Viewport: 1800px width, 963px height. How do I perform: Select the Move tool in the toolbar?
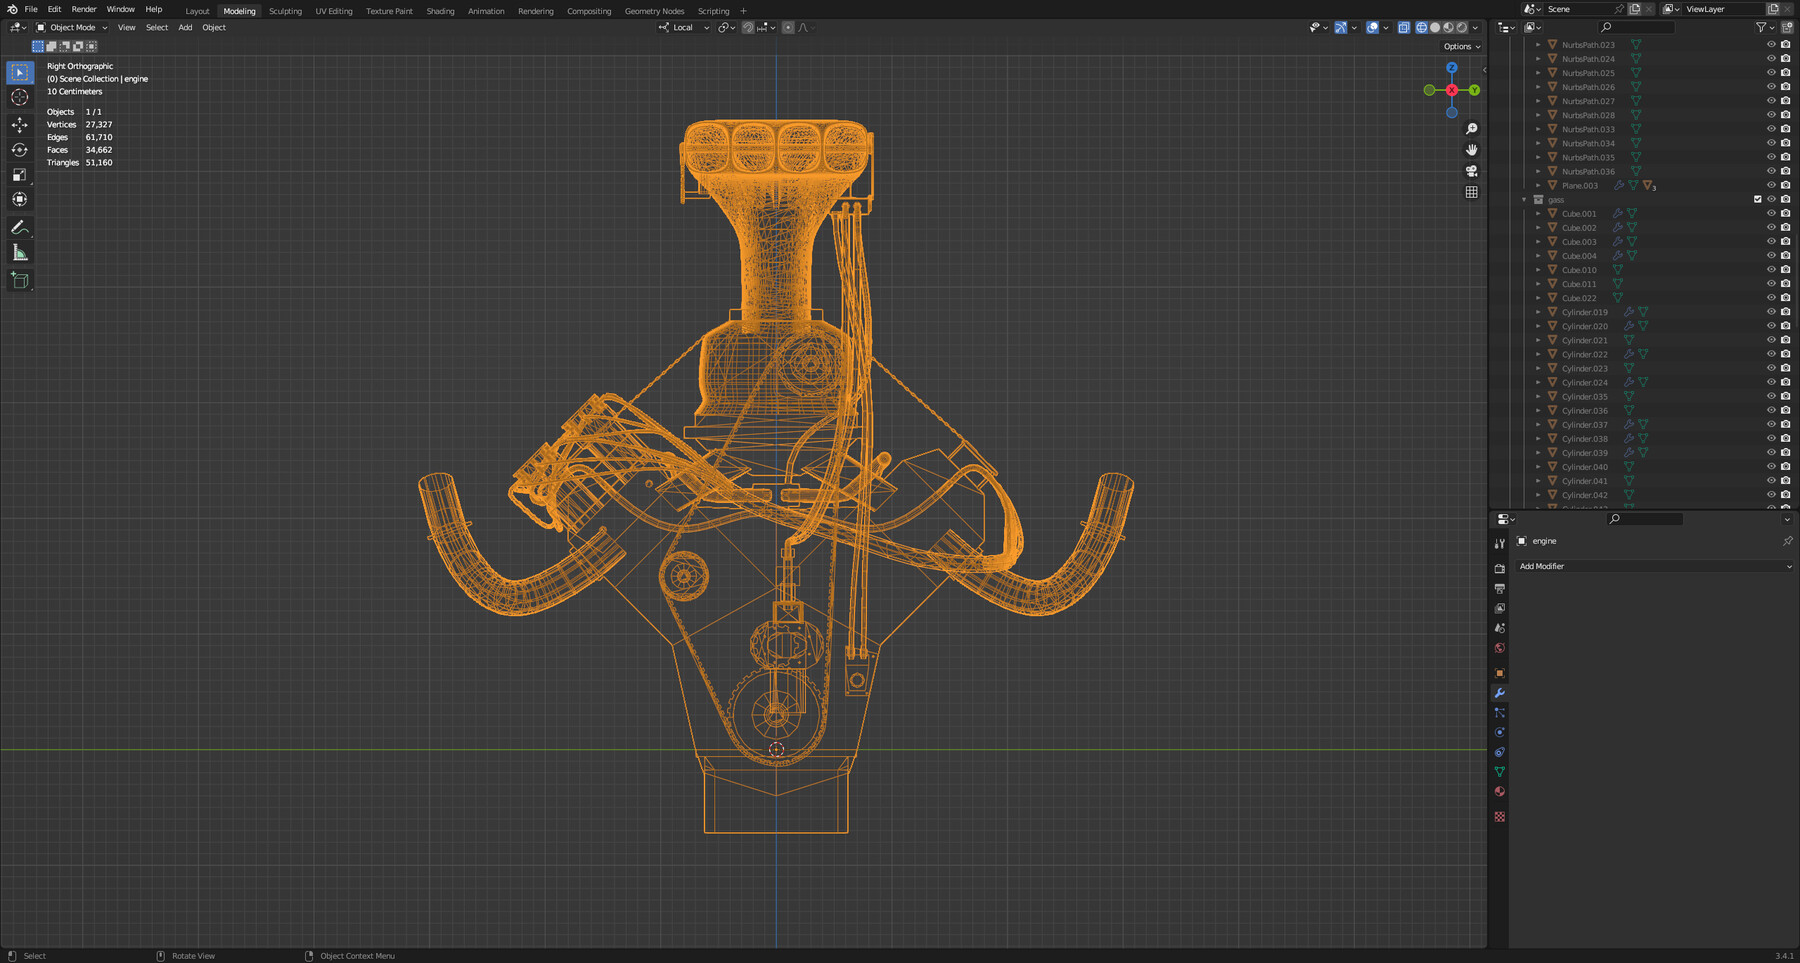point(20,124)
